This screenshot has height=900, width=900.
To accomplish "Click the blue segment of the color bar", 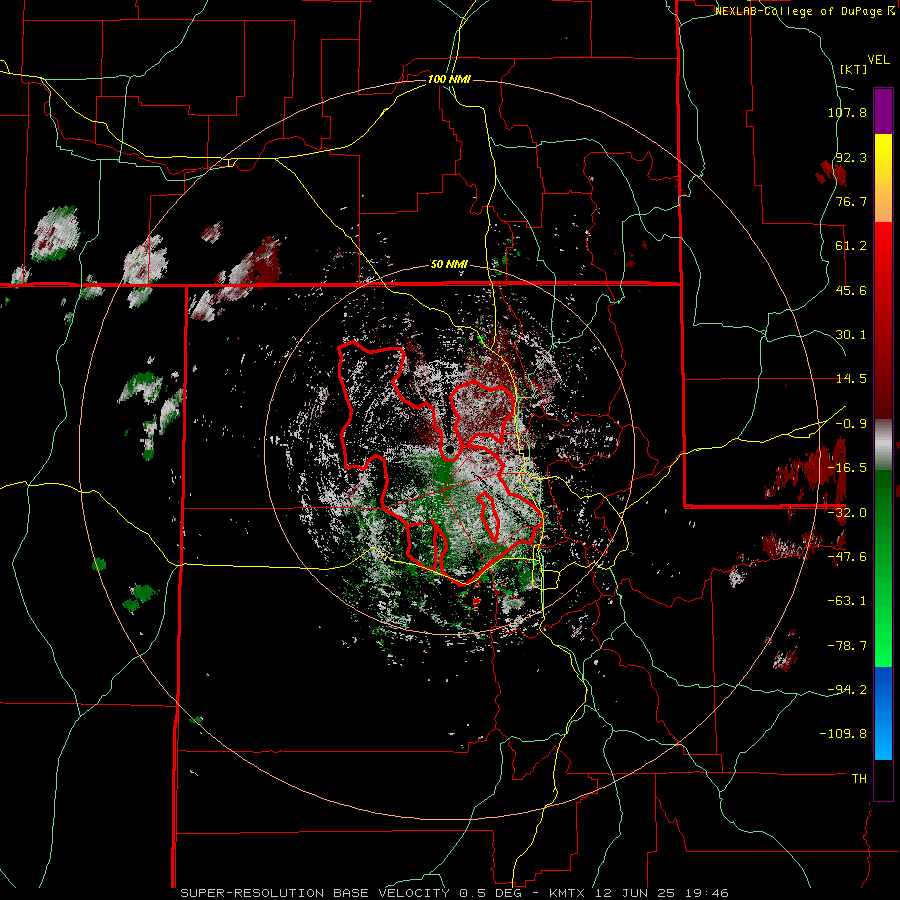I will click(x=883, y=713).
